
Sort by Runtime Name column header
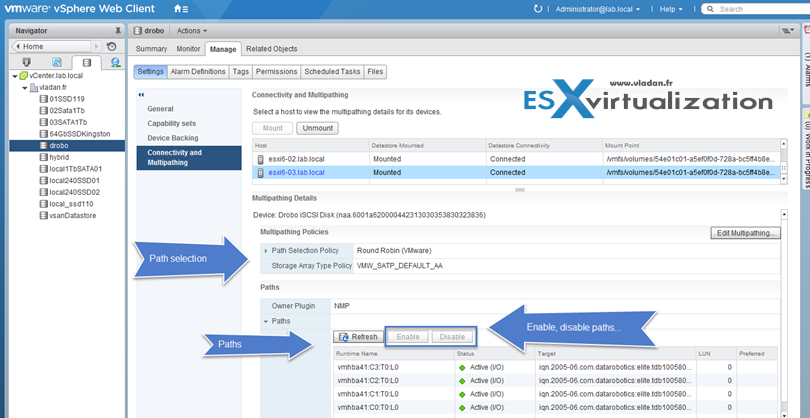(x=394, y=353)
